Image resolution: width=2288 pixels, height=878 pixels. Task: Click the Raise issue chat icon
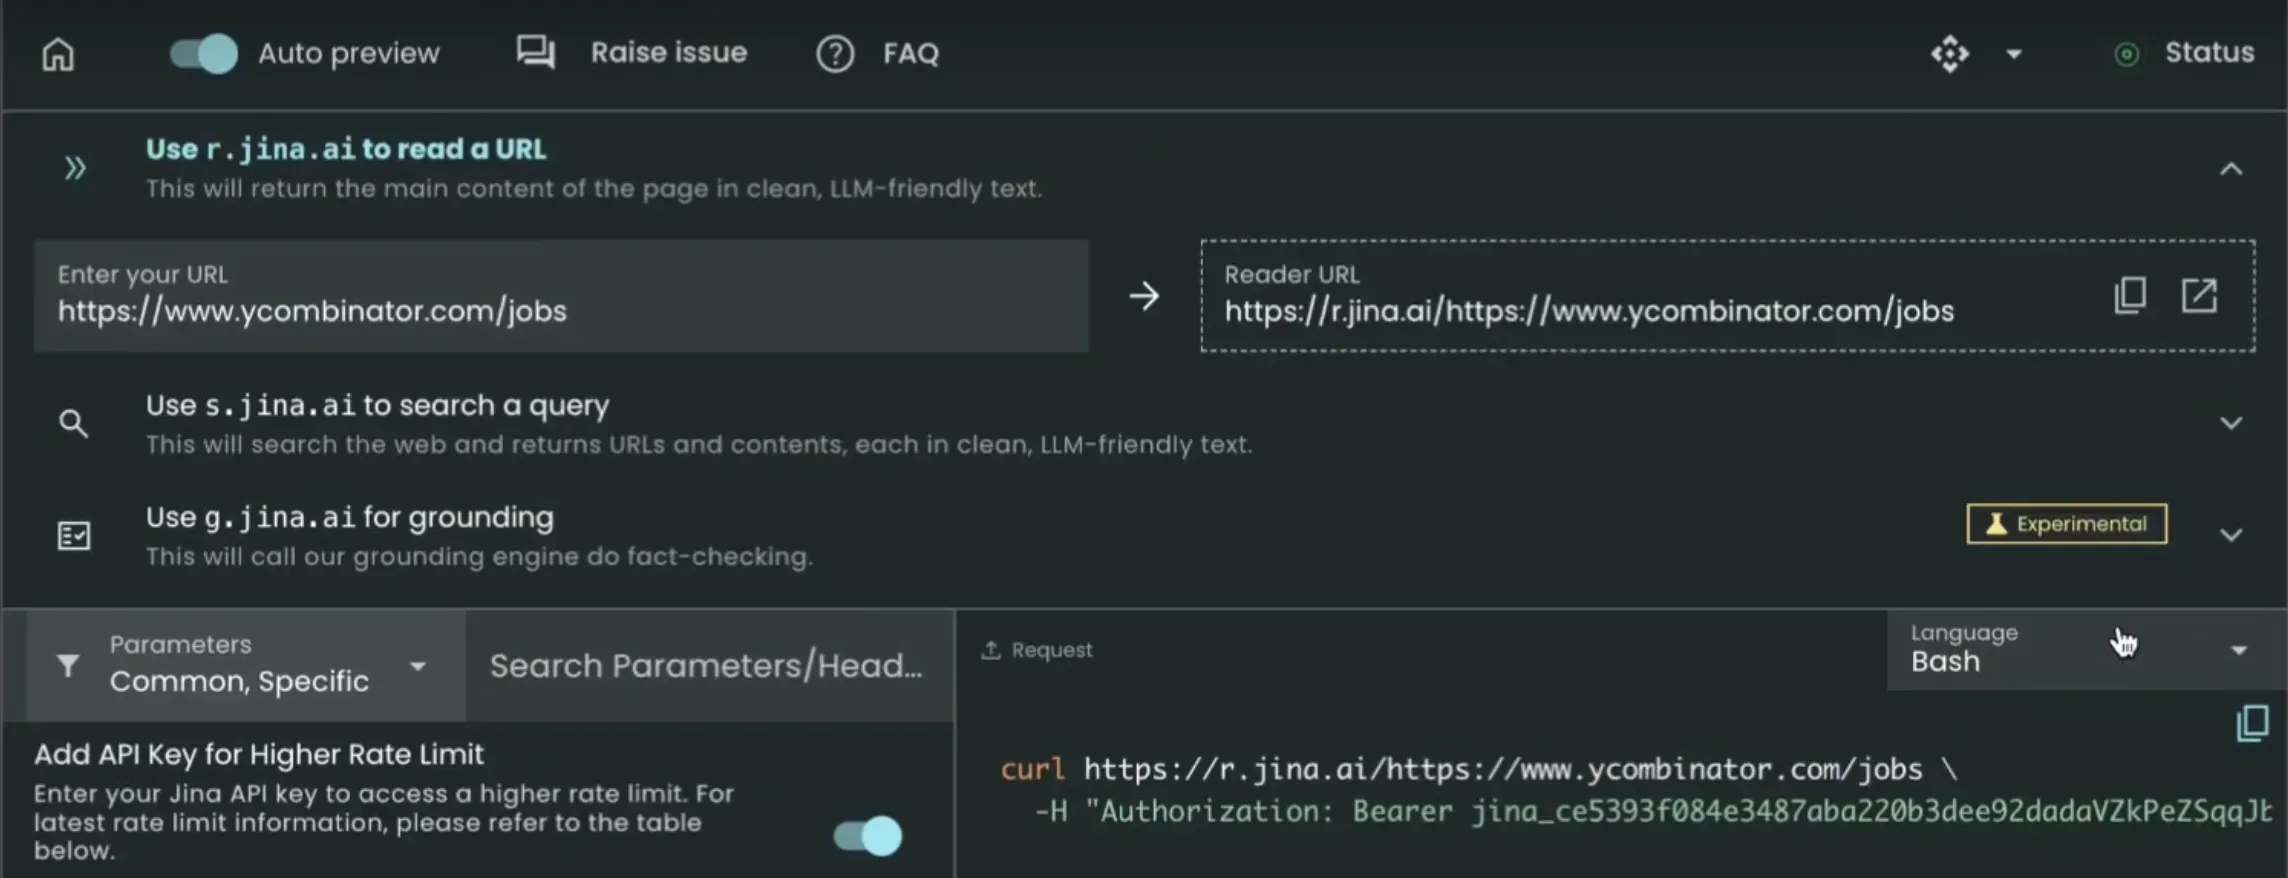(536, 52)
